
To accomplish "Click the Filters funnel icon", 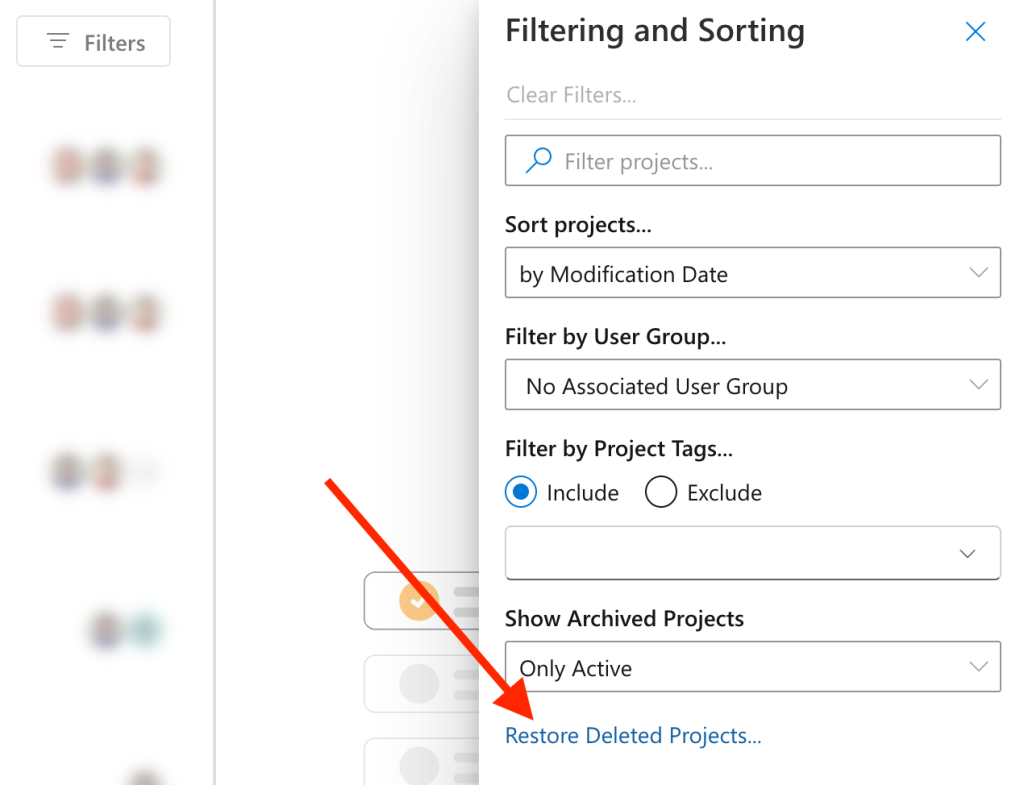I will 56,41.
